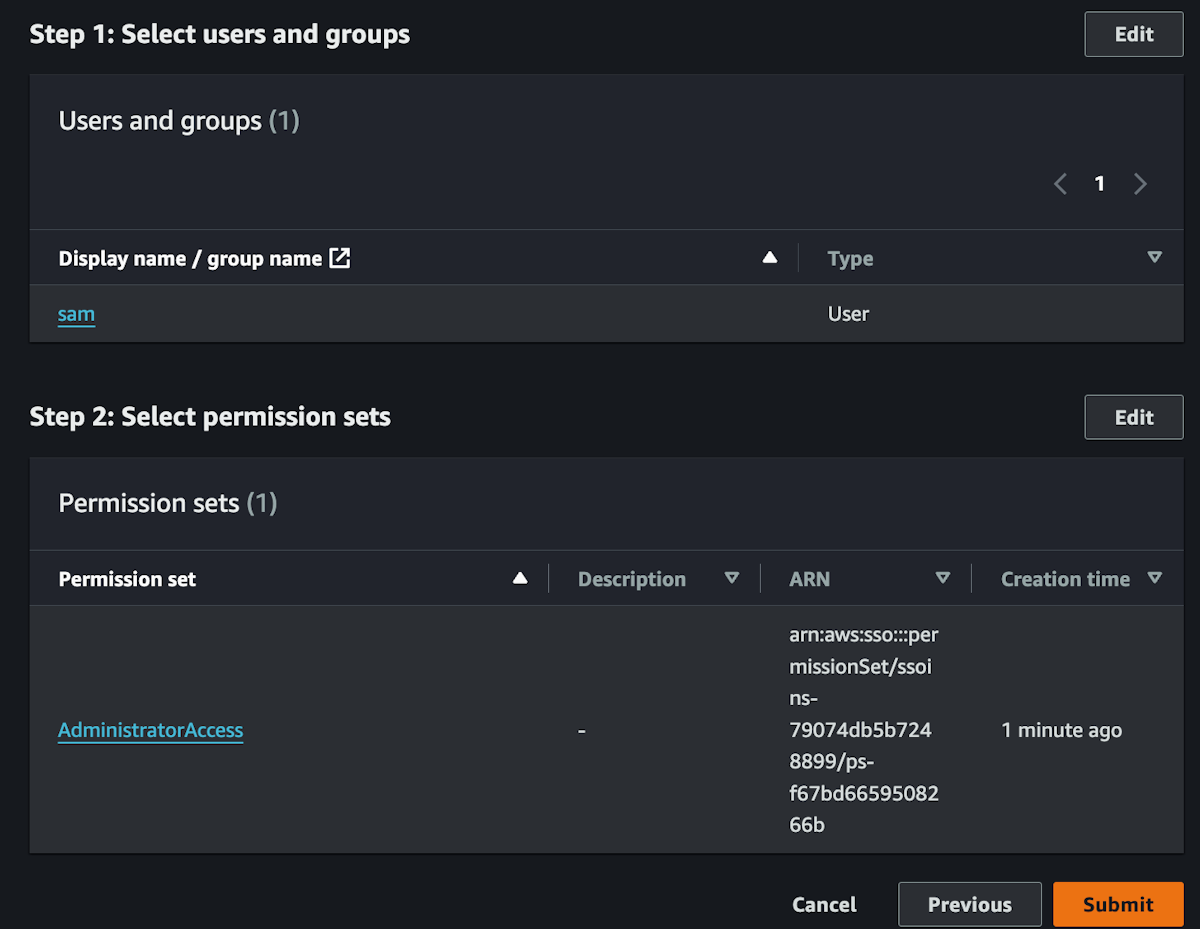The width and height of the screenshot is (1200, 929).
Task: Sort ascending by Display name column arrow
Action: [770, 258]
